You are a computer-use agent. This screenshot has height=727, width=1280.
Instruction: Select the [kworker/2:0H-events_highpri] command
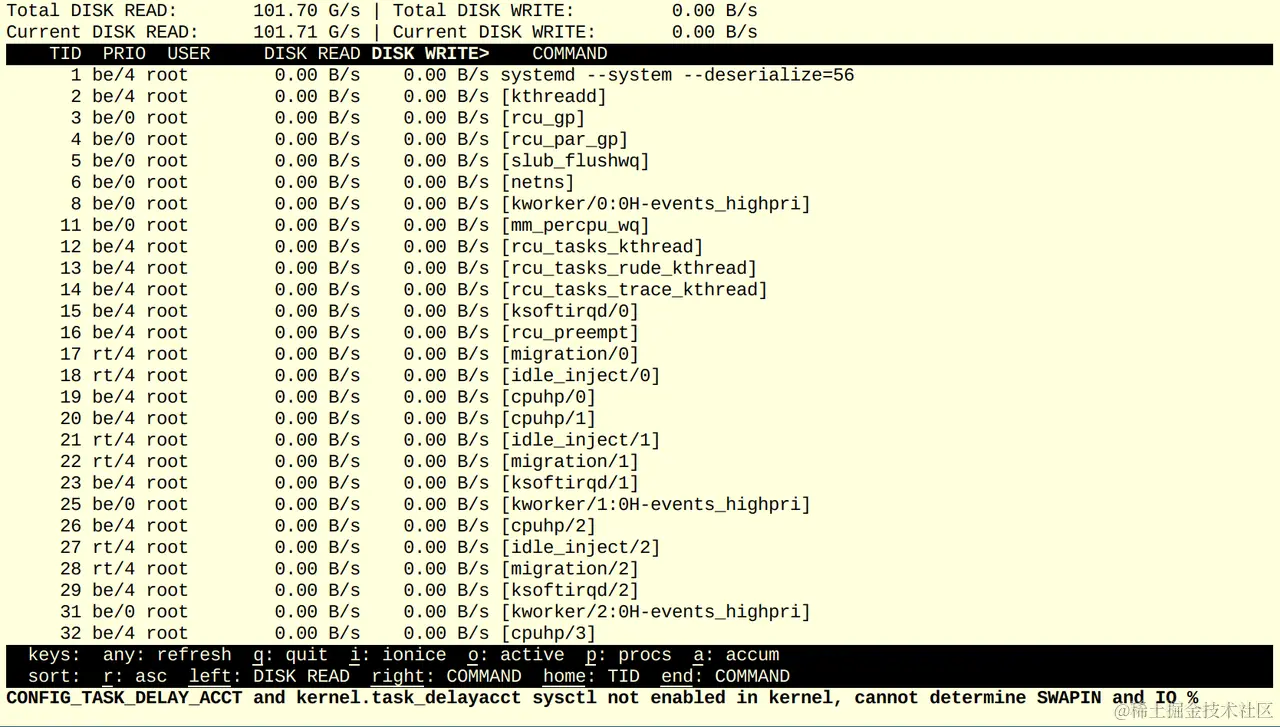pos(656,612)
